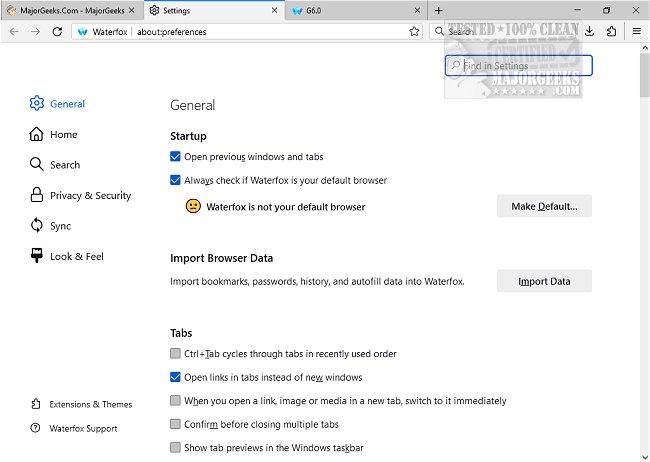Uncheck Open links in tabs instead of windows
Viewport: 650px width, 462px height.
(175, 377)
